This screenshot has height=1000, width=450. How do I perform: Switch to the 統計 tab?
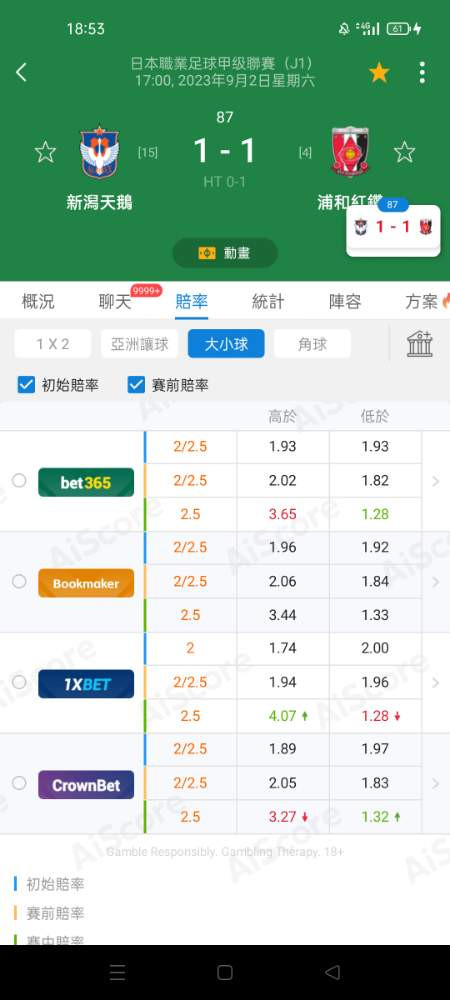(x=268, y=301)
